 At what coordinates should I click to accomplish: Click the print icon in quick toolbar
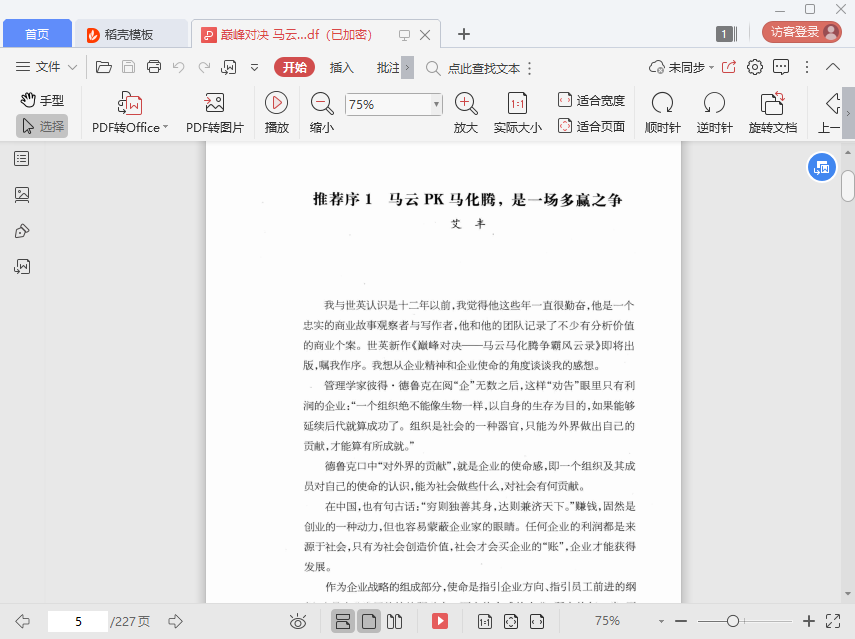point(154,68)
